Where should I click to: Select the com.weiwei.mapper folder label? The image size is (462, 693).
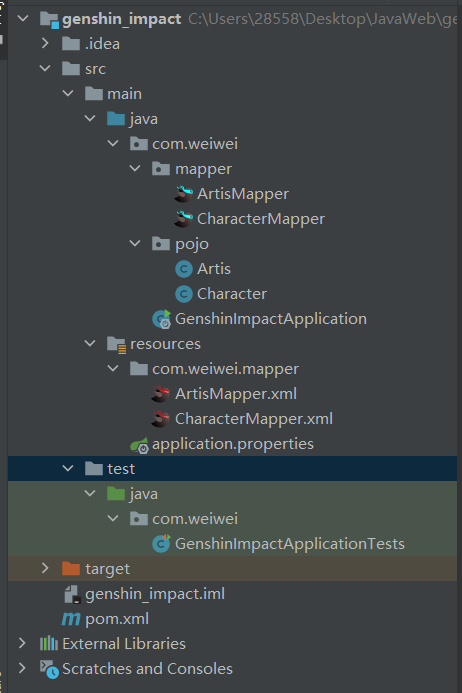click(225, 369)
